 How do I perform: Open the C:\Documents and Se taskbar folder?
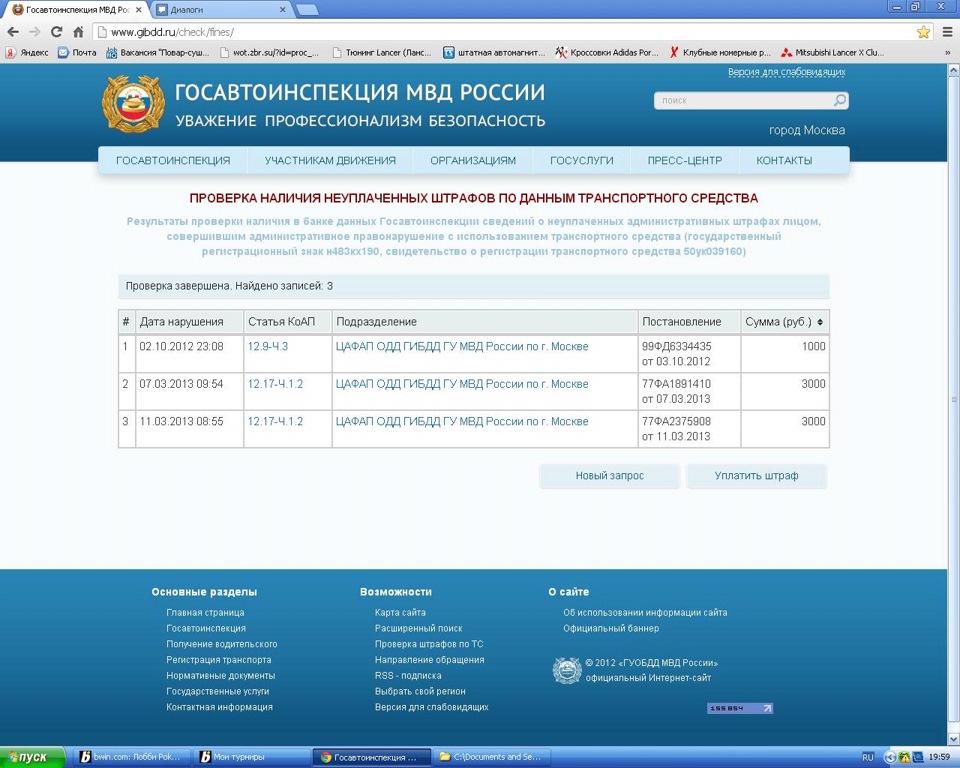click(x=492, y=757)
